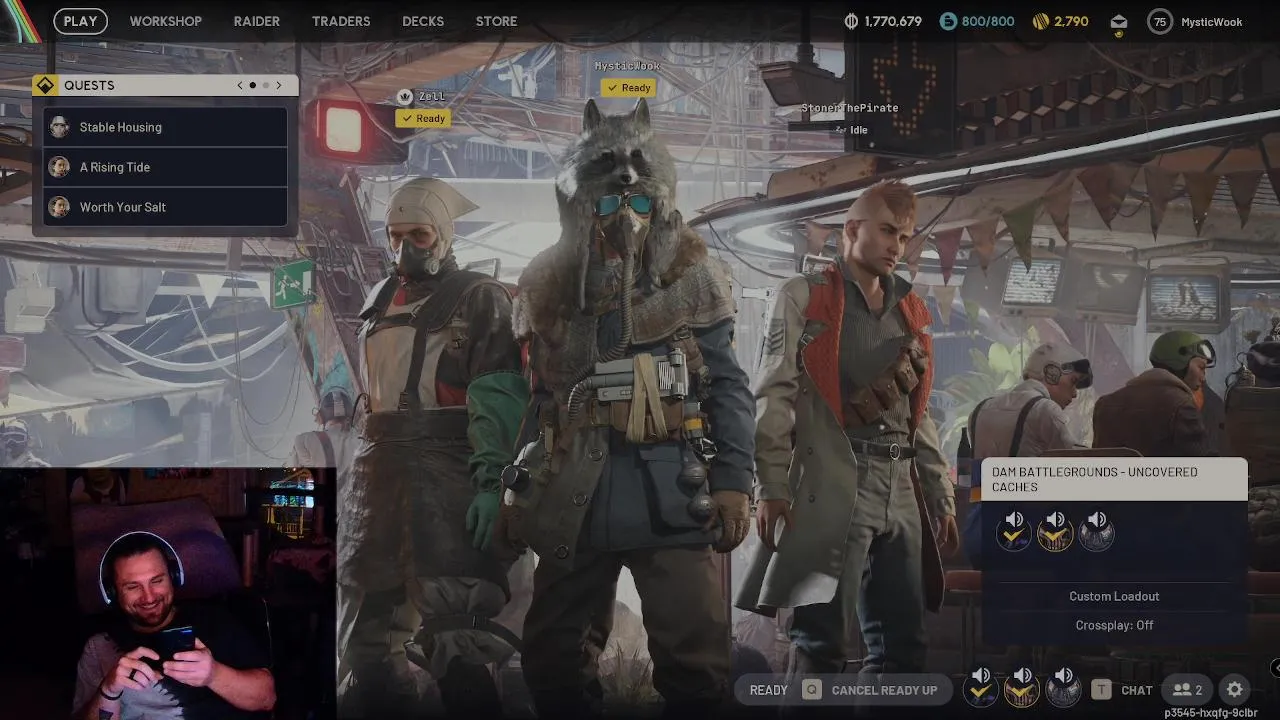Open the Play tab

click(80, 21)
